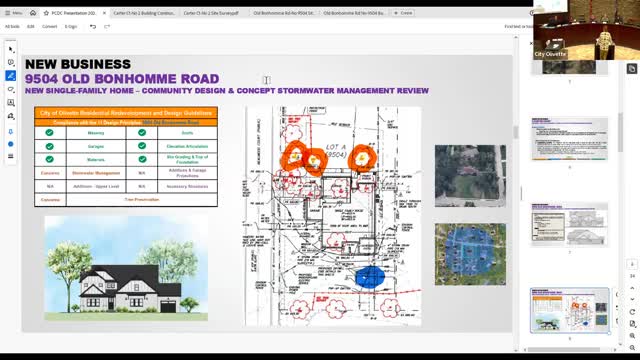This screenshot has height=360, width=640.
Task: Open the blue color picker dot
Action: click(11, 144)
